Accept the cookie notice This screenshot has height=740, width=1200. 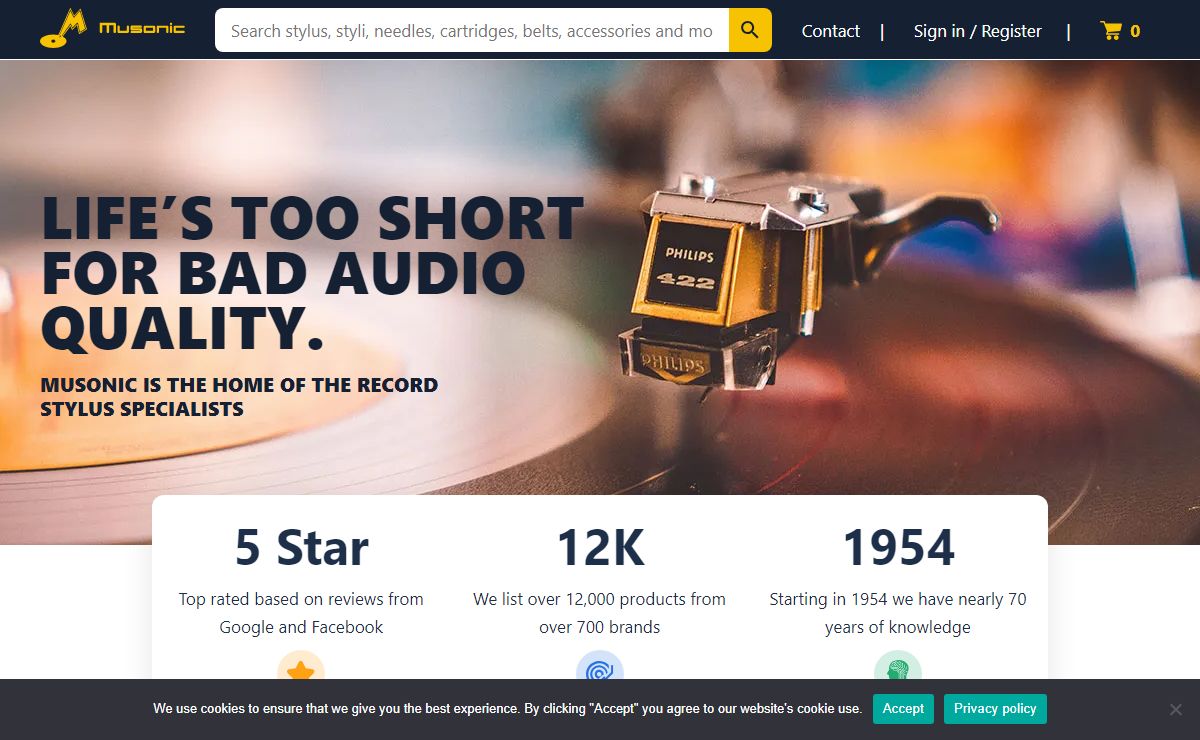coord(903,708)
